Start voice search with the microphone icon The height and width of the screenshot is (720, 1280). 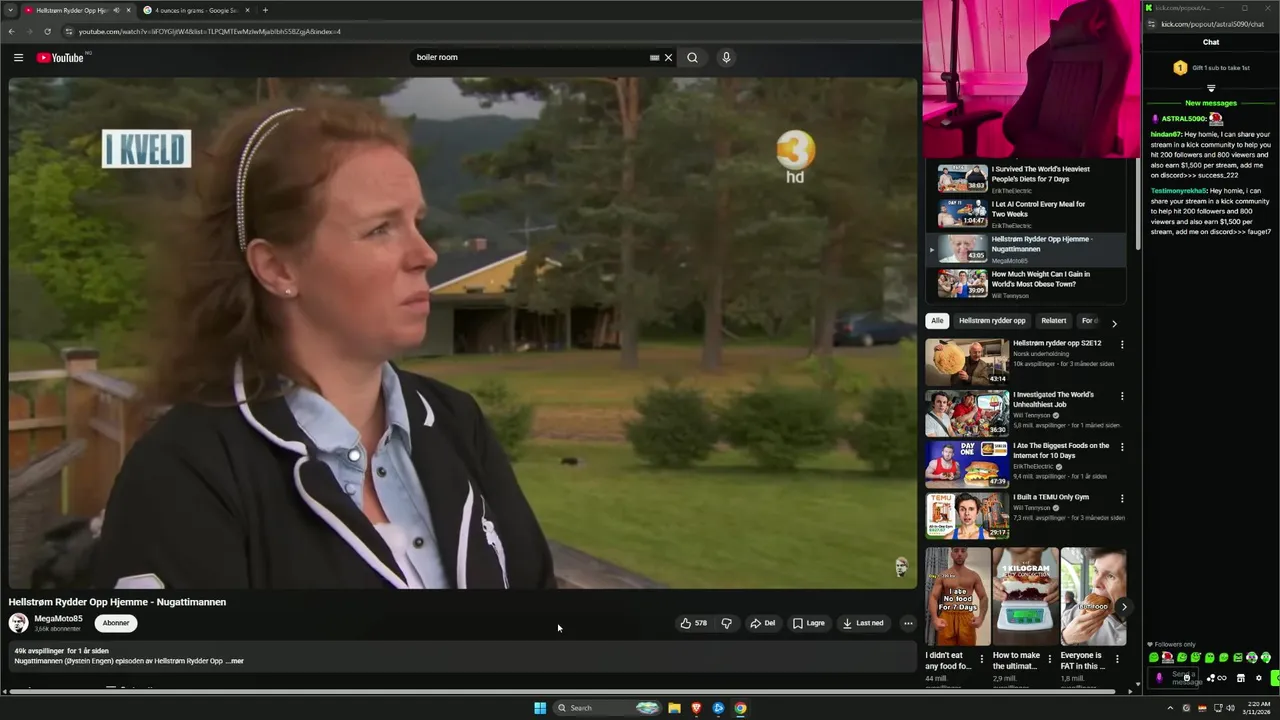pos(726,58)
